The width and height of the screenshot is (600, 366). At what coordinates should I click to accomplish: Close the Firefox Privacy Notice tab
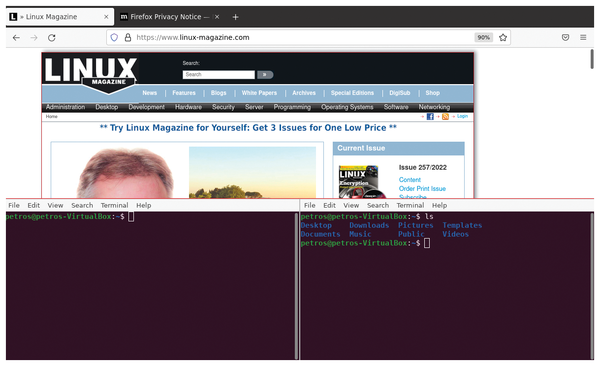pyautogui.click(x=217, y=17)
